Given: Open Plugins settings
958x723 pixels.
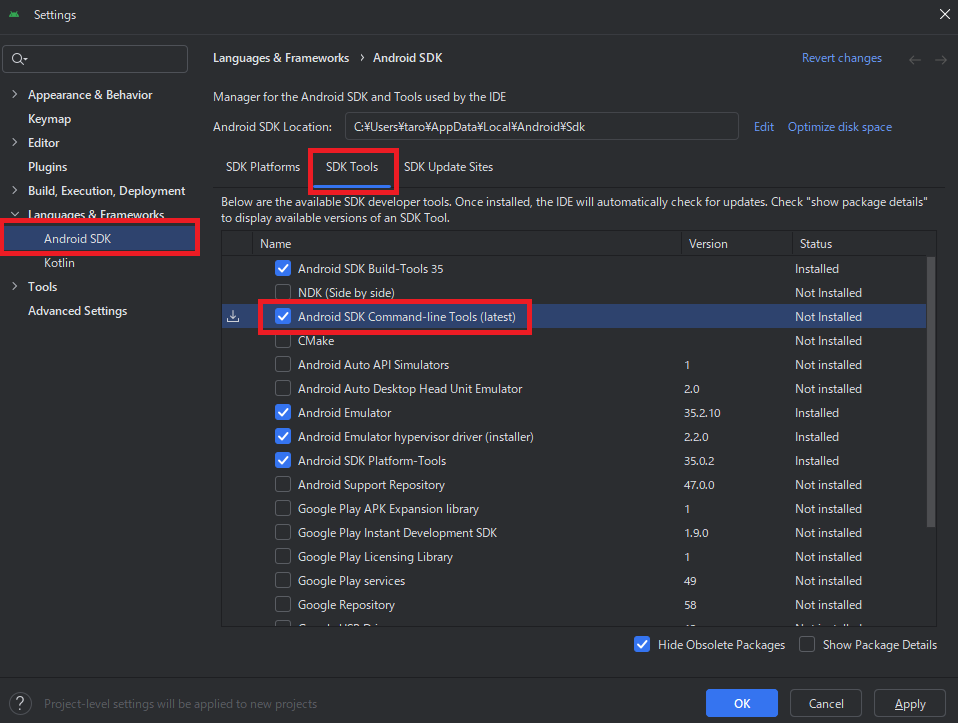Looking at the screenshot, I should pos(48,167).
